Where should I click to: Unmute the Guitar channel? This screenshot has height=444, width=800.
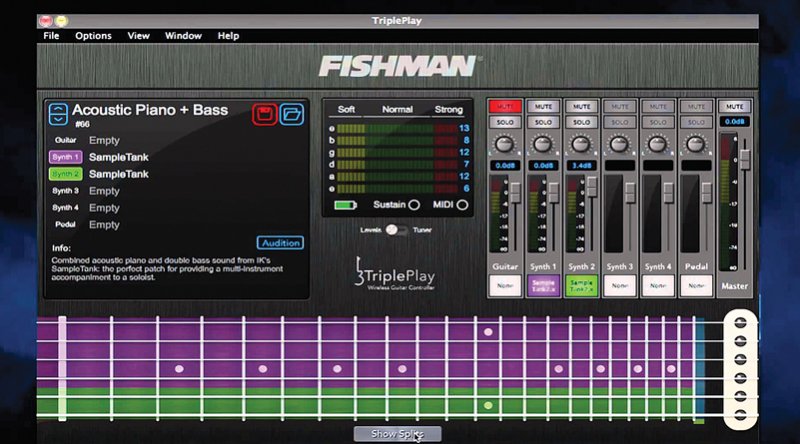(x=503, y=105)
